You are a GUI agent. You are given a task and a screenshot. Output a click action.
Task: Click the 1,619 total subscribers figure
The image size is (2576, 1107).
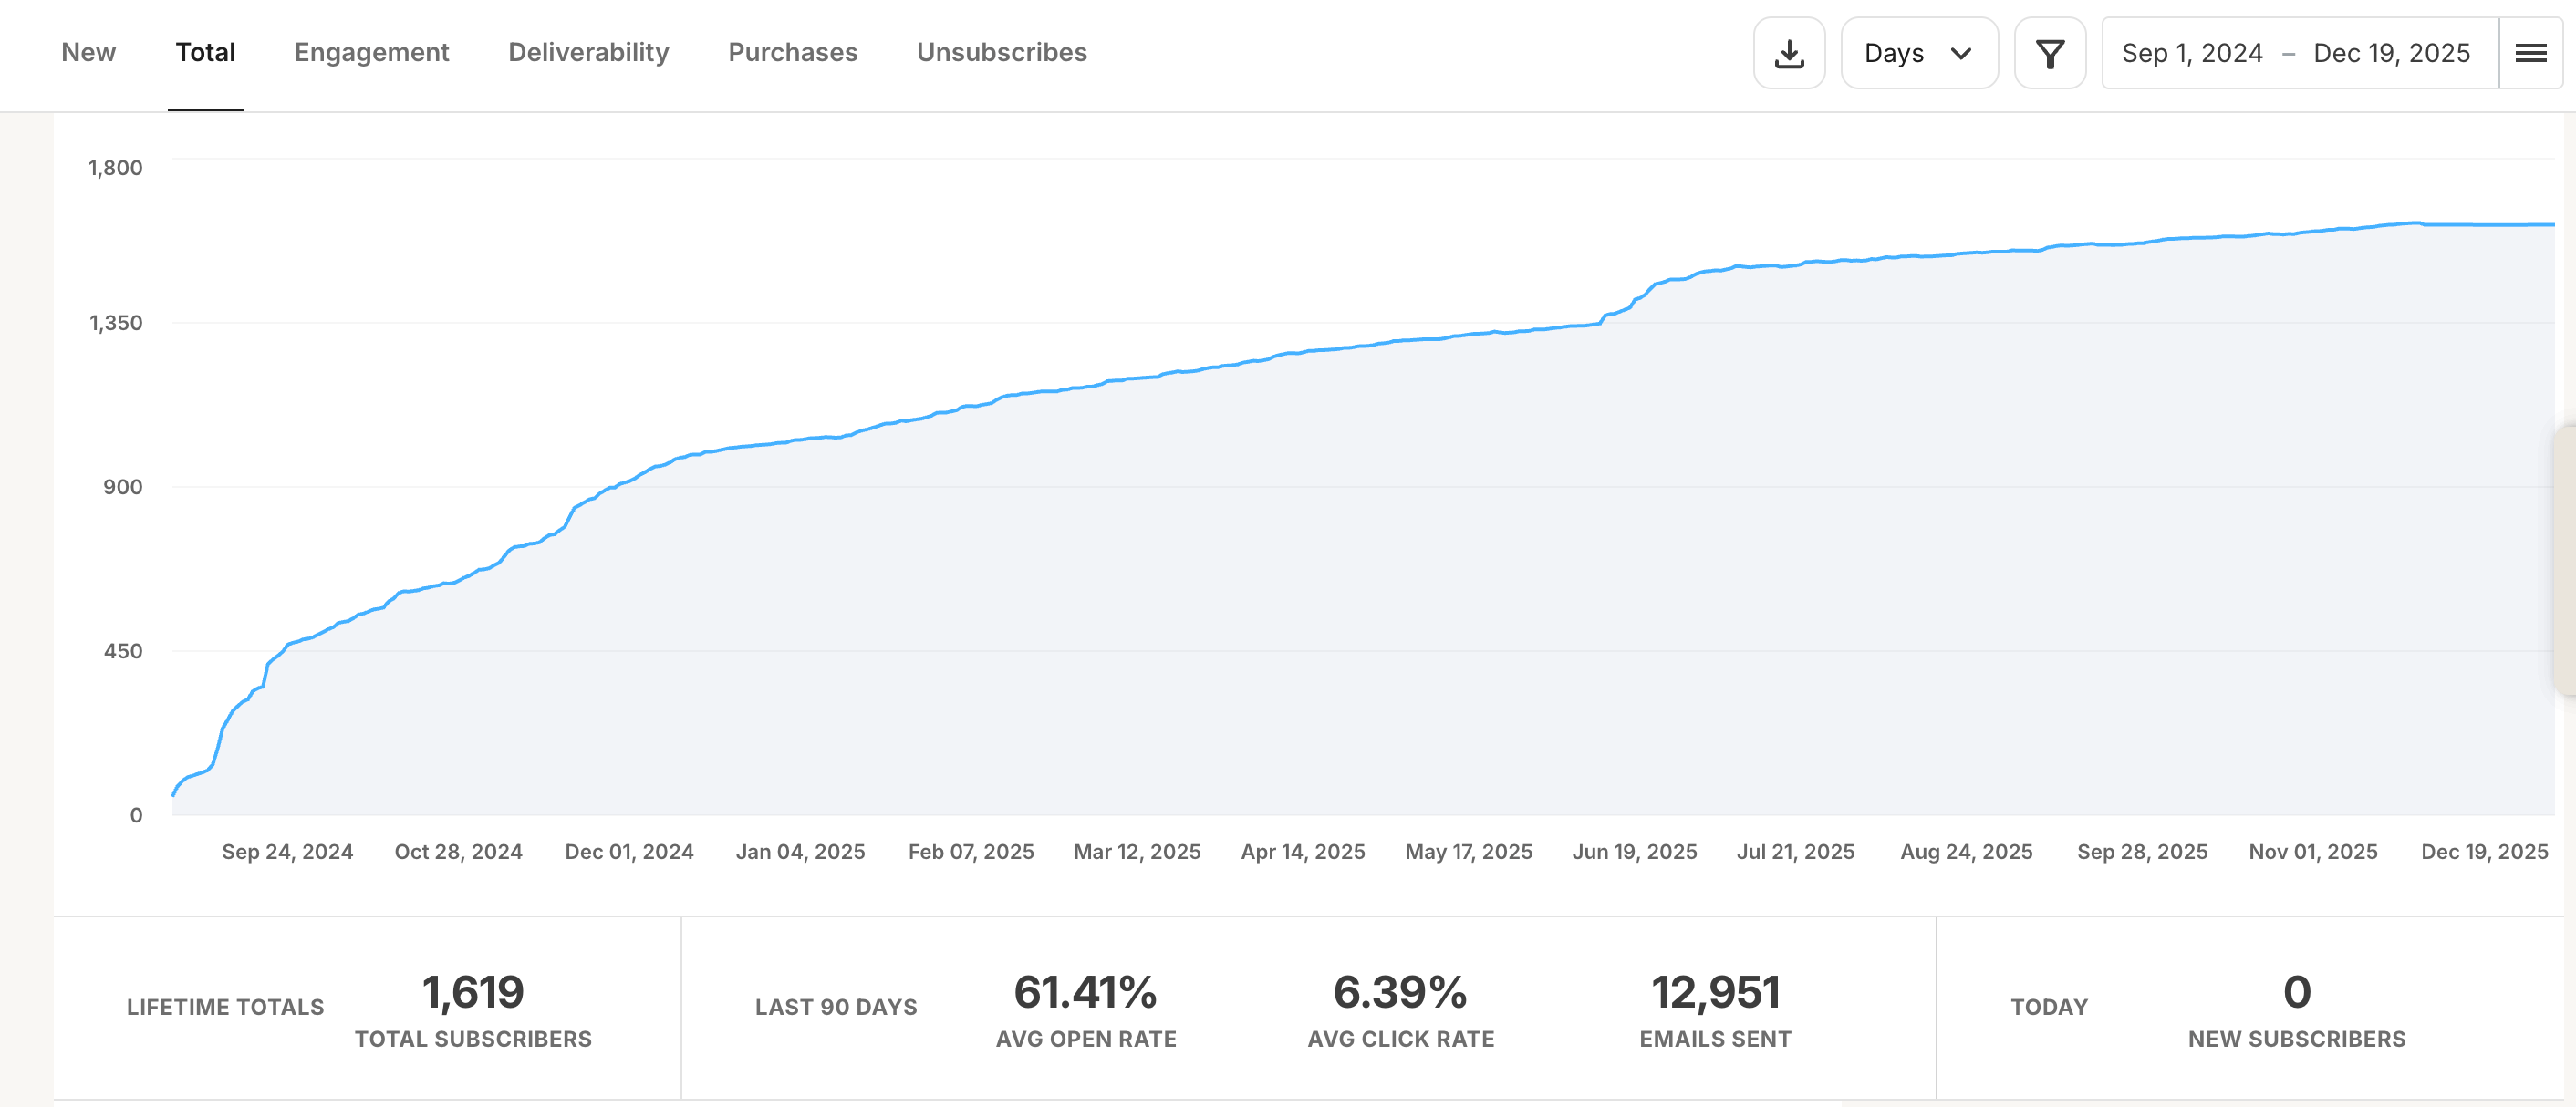click(473, 992)
